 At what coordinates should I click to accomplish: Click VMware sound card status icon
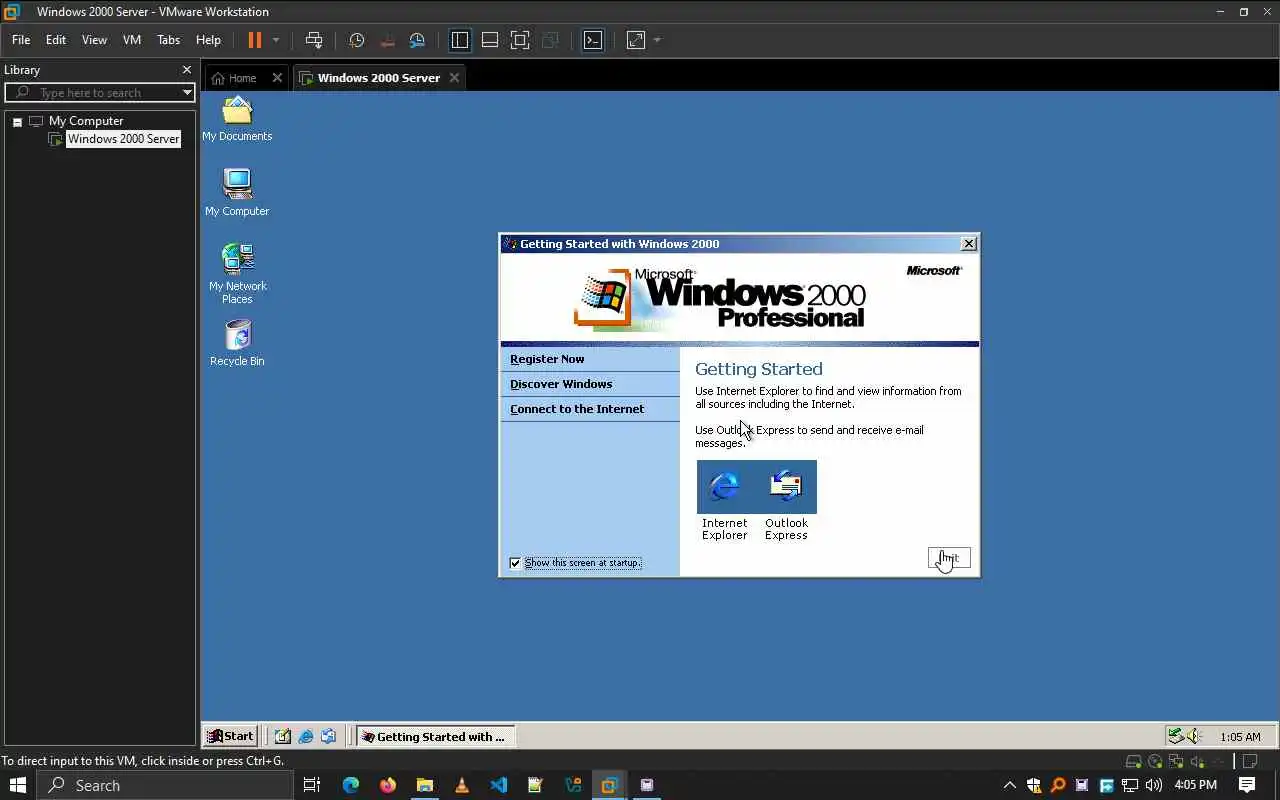point(1198,762)
